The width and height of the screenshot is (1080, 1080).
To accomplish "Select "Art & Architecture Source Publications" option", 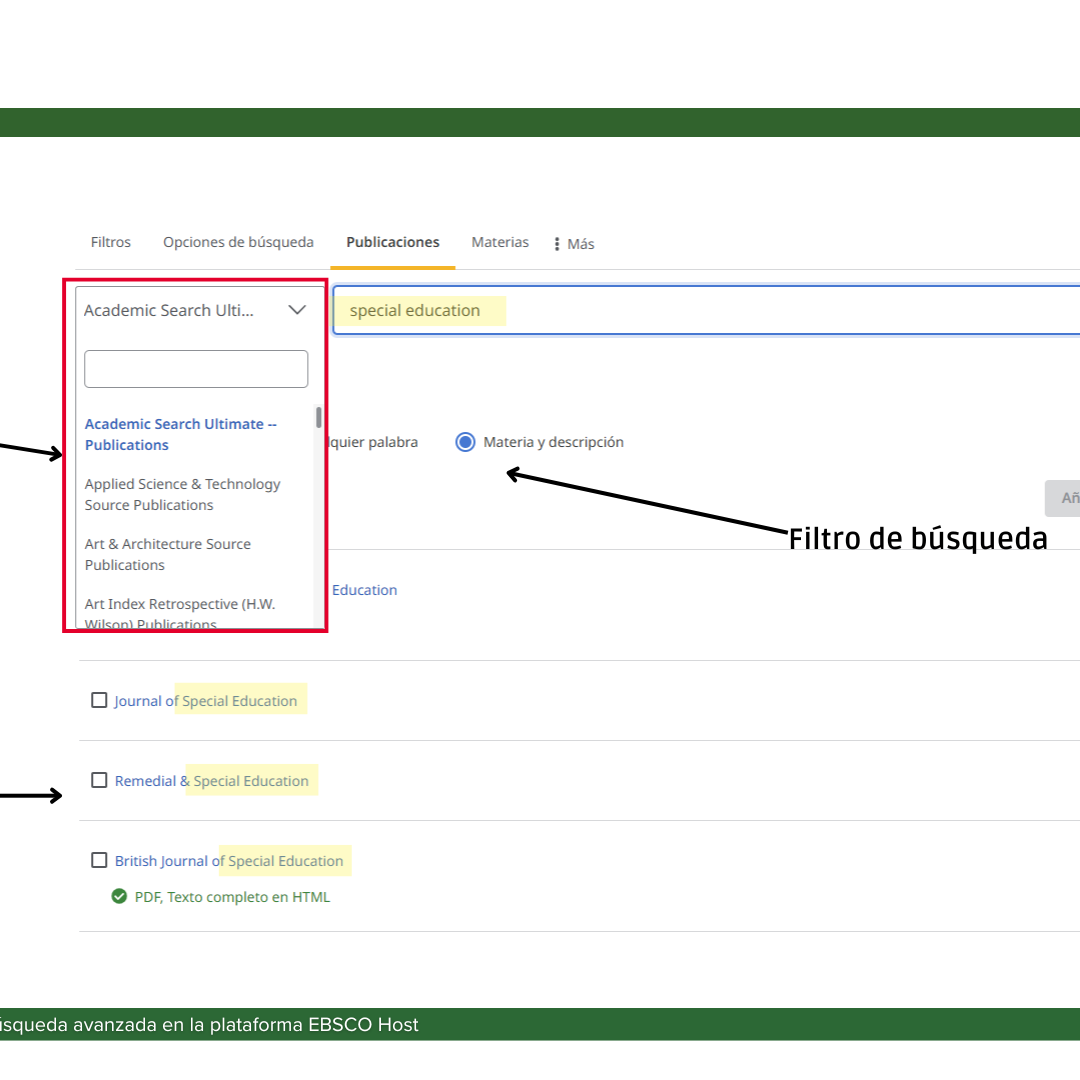I will click(x=167, y=554).
